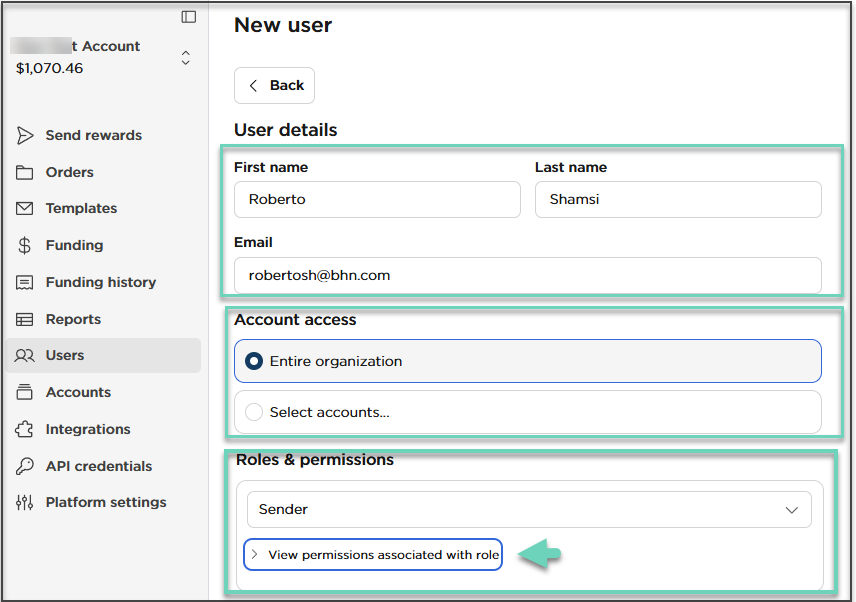Click the Funding dollar sign icon
Image resolution: width=856 pixels, height=602 pixels.
pyautogui.click(x=25, y=245)
